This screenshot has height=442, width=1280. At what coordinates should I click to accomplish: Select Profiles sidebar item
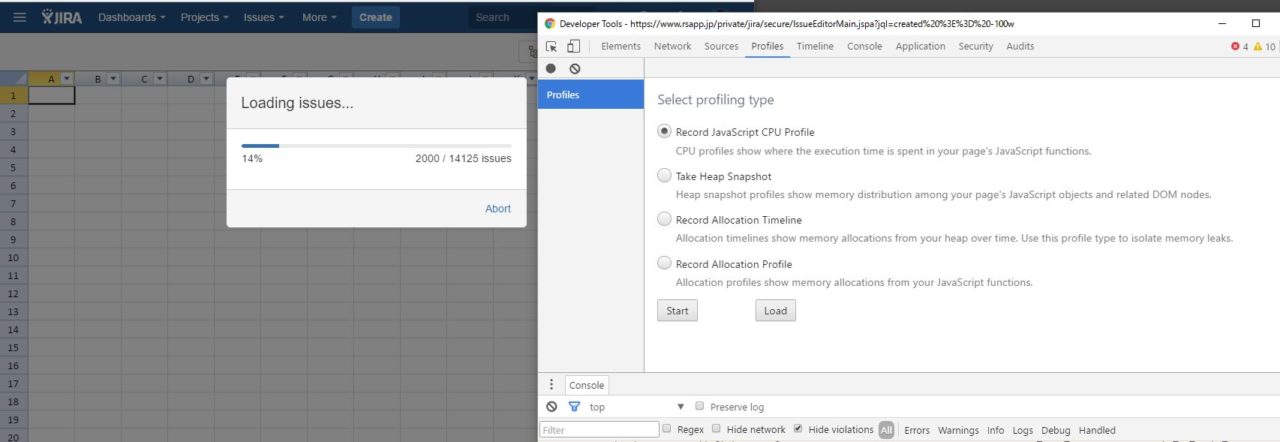coord(591,95)
